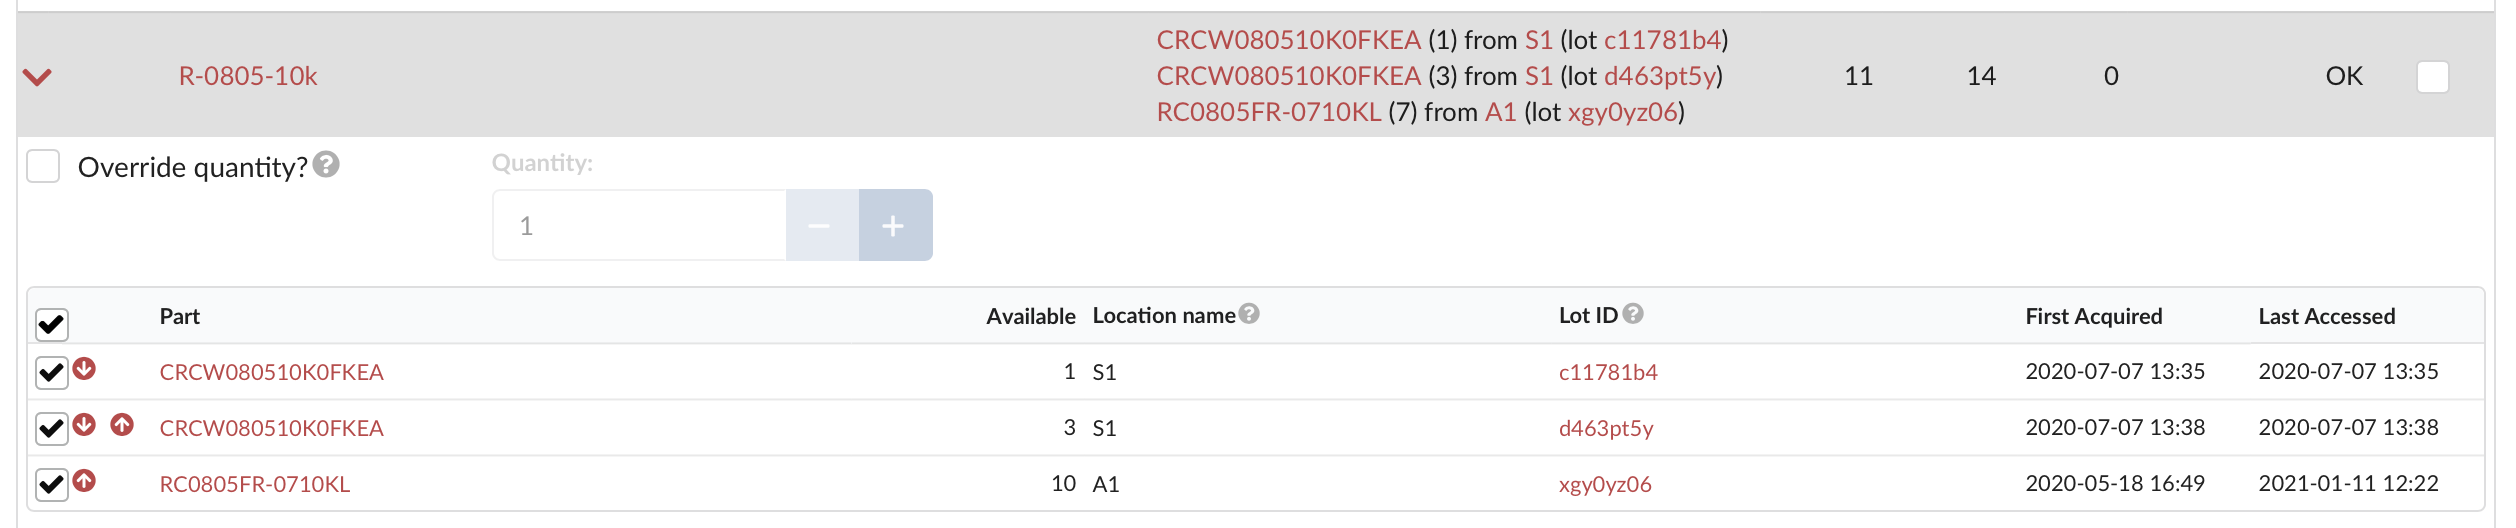Show Location name help tooltip icon
The image size is (2516, 528).
coord(1249,314)
